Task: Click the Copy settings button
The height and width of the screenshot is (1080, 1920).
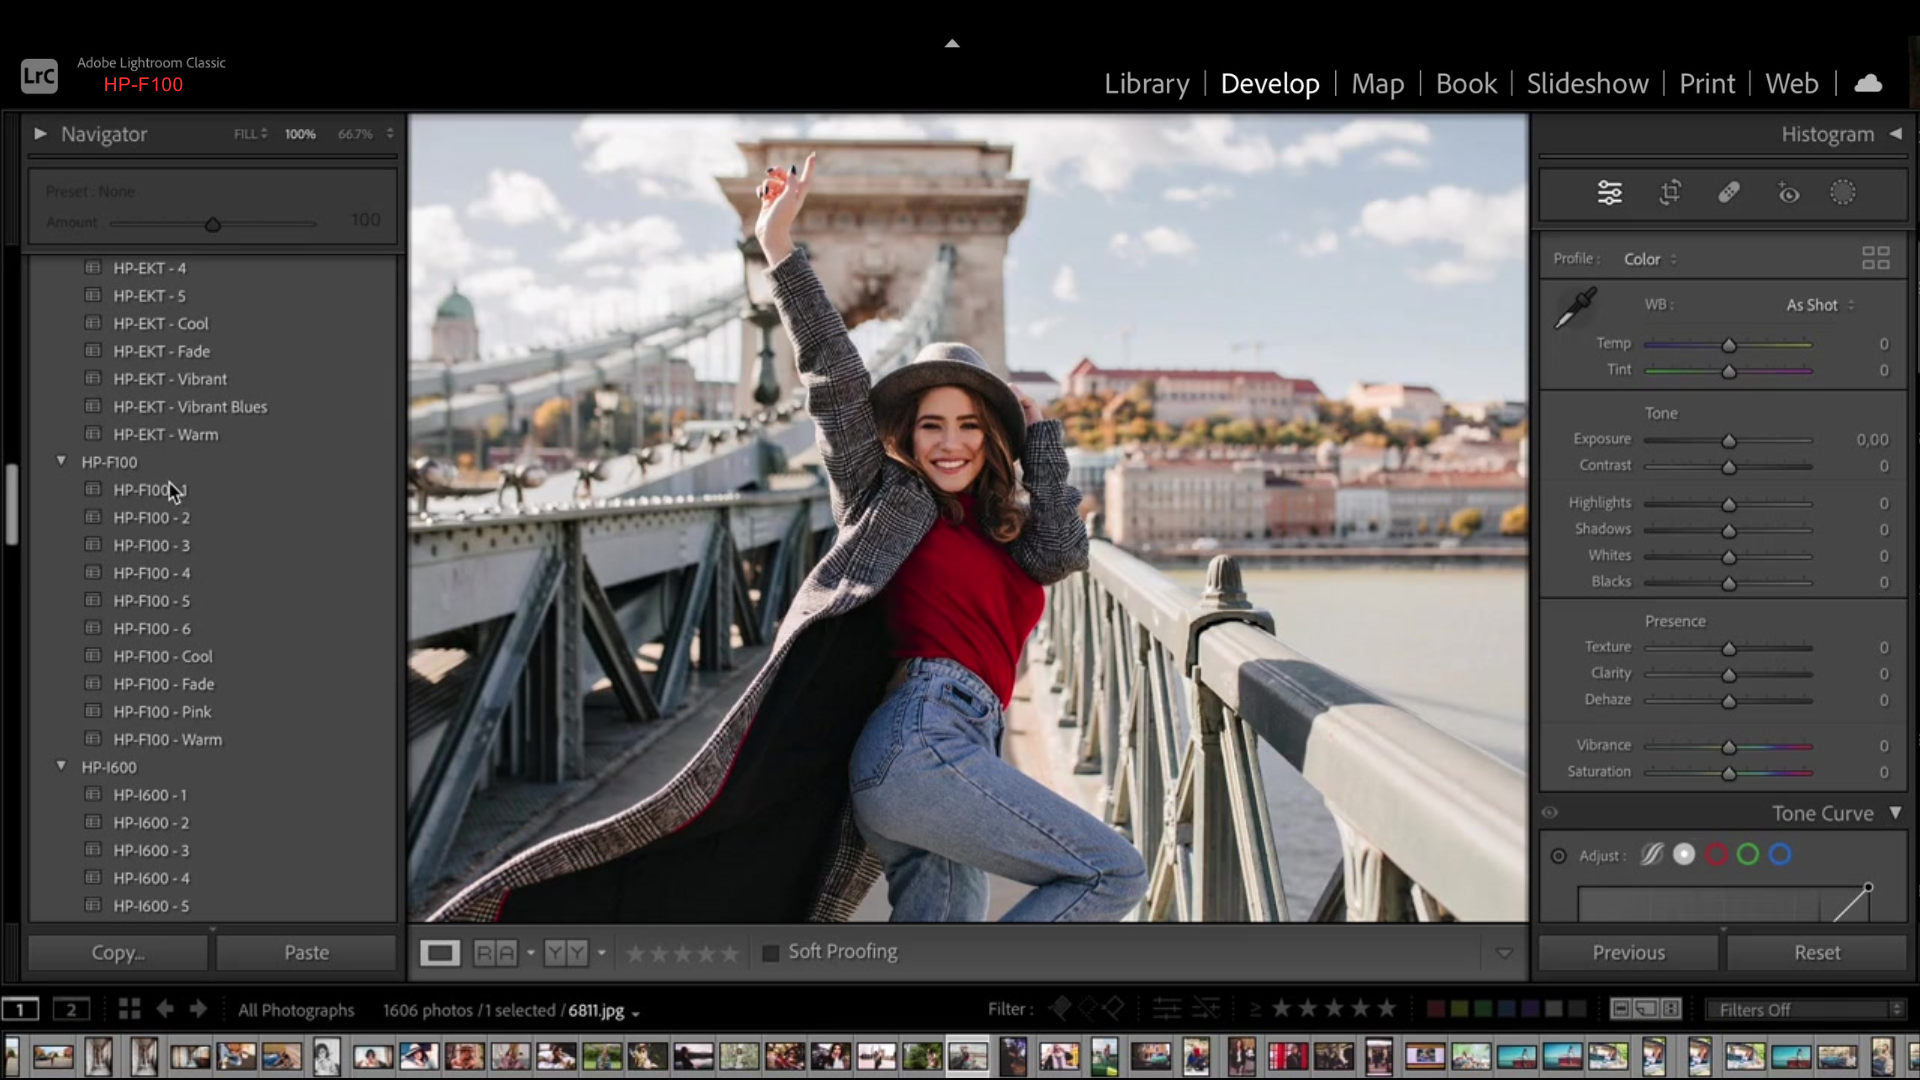Action: (118, 953)
